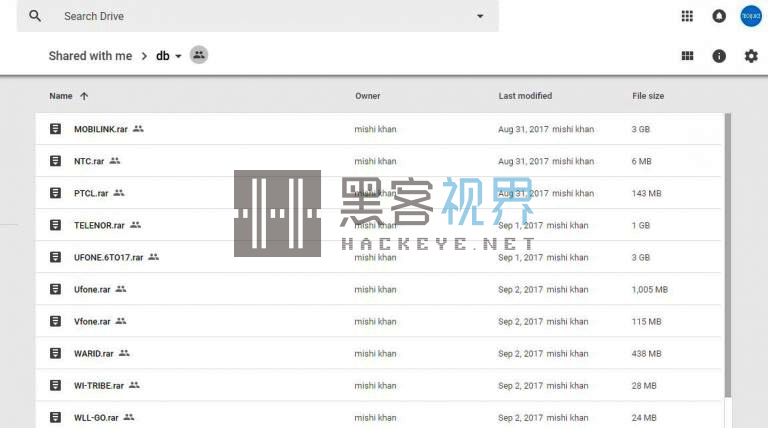
Task: Click the vertical scrollbar of file list
Action: pos(727,250)
